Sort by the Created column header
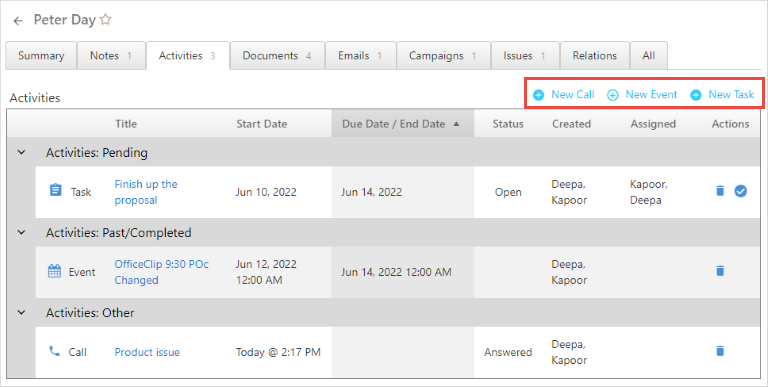Image resolution: width=768 pixels, height=387 pixels. tap(572, 124)
